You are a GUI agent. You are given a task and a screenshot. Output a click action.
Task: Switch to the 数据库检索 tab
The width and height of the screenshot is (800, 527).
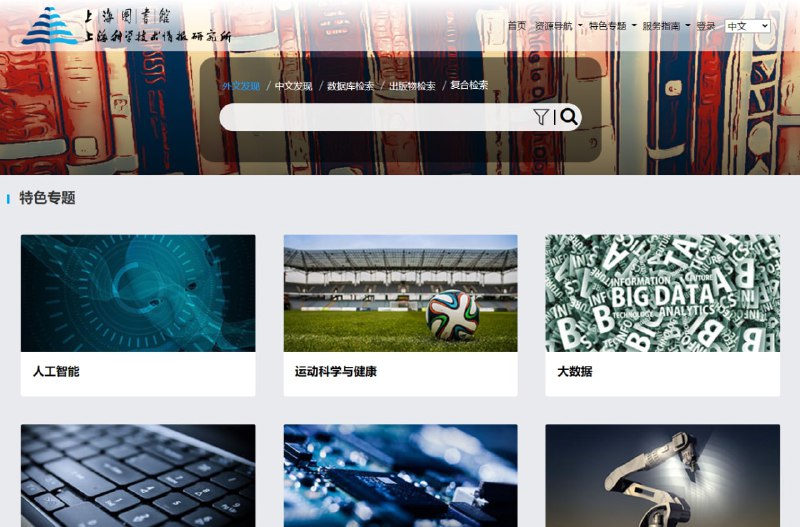tap(350, 86)
